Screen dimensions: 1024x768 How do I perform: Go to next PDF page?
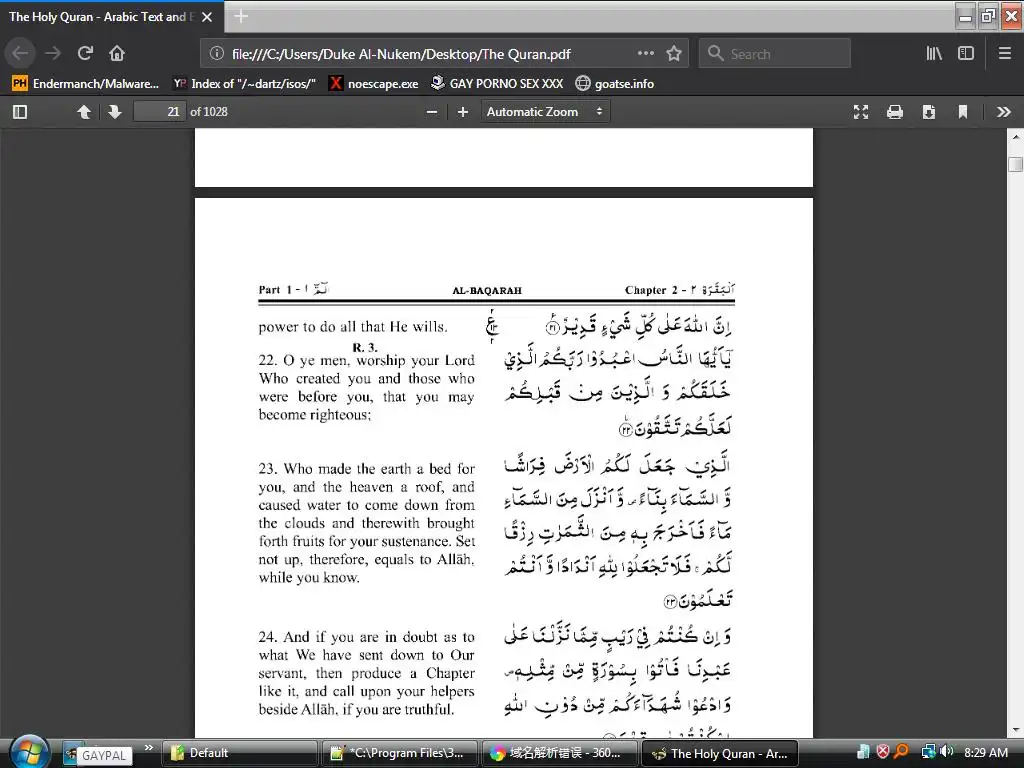115,112
